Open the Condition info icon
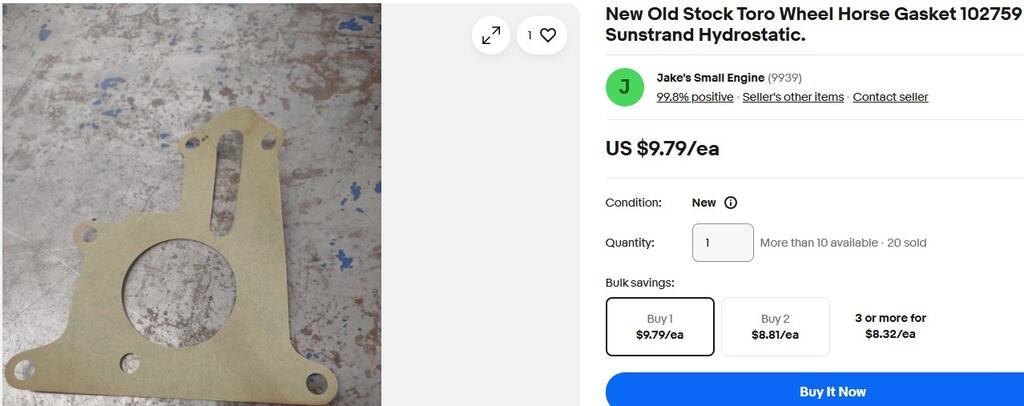 [x=731, y=203]
